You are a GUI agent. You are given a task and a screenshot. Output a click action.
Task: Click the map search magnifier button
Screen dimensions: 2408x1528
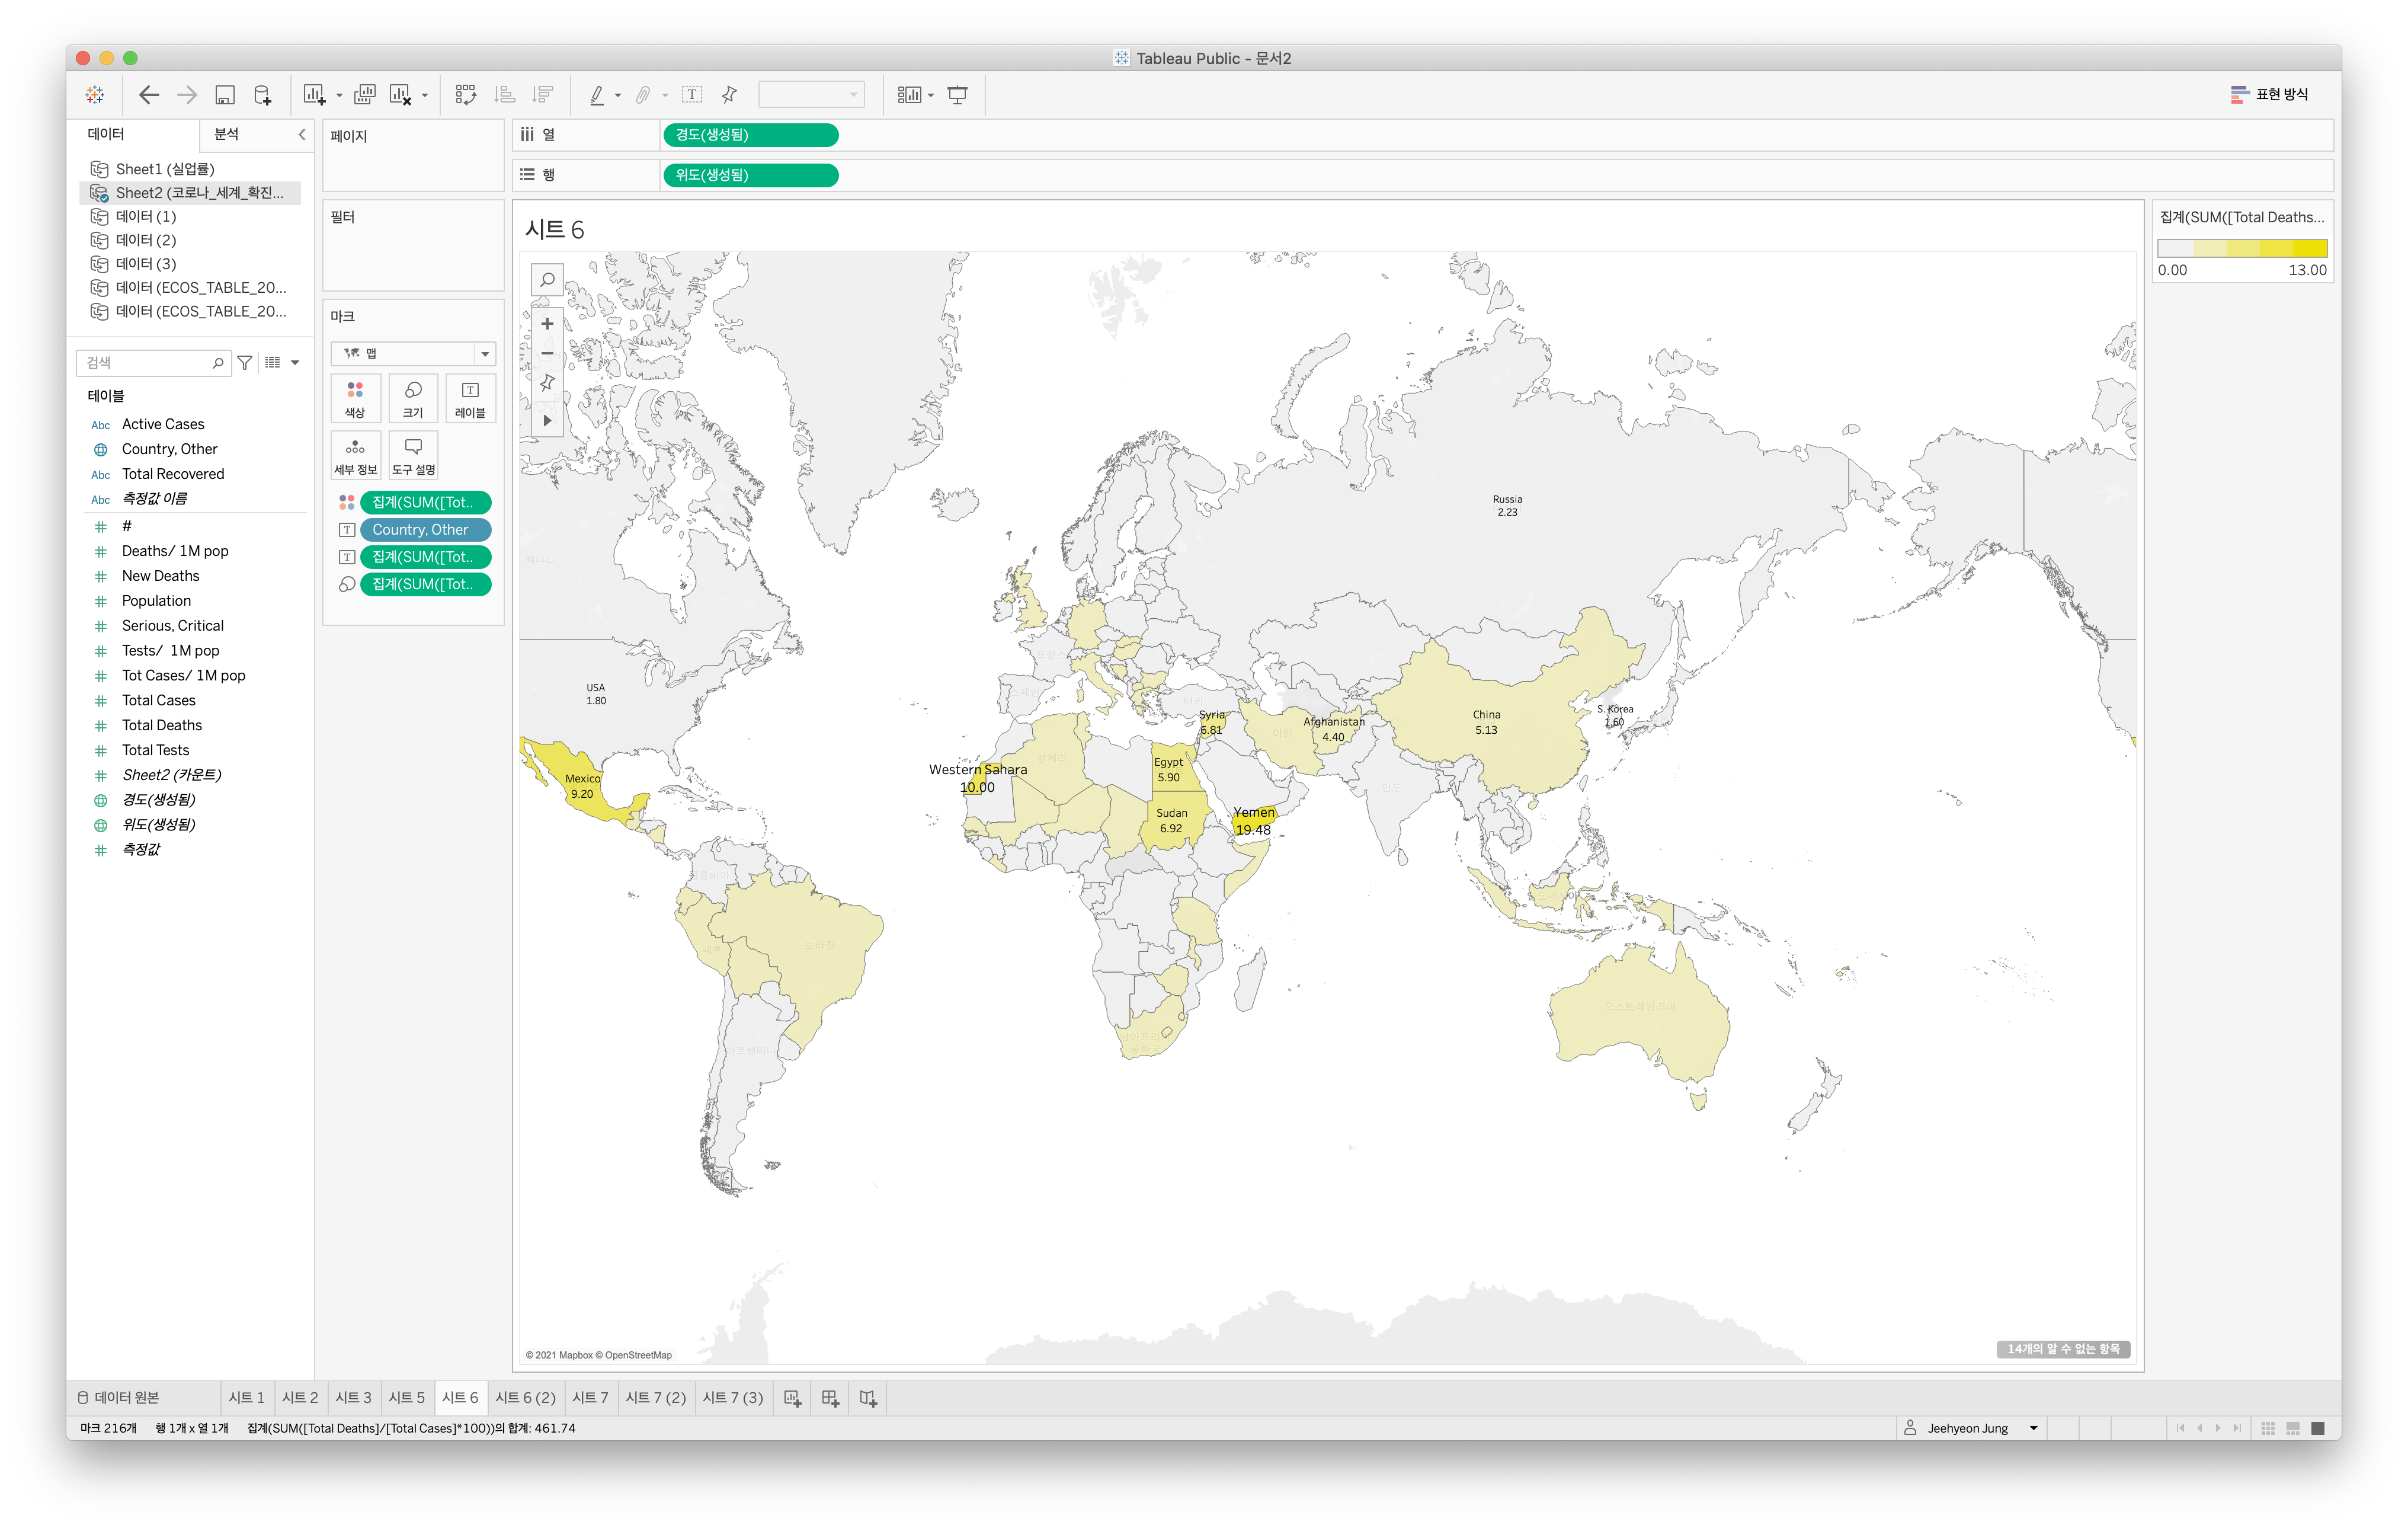point(547,280)
